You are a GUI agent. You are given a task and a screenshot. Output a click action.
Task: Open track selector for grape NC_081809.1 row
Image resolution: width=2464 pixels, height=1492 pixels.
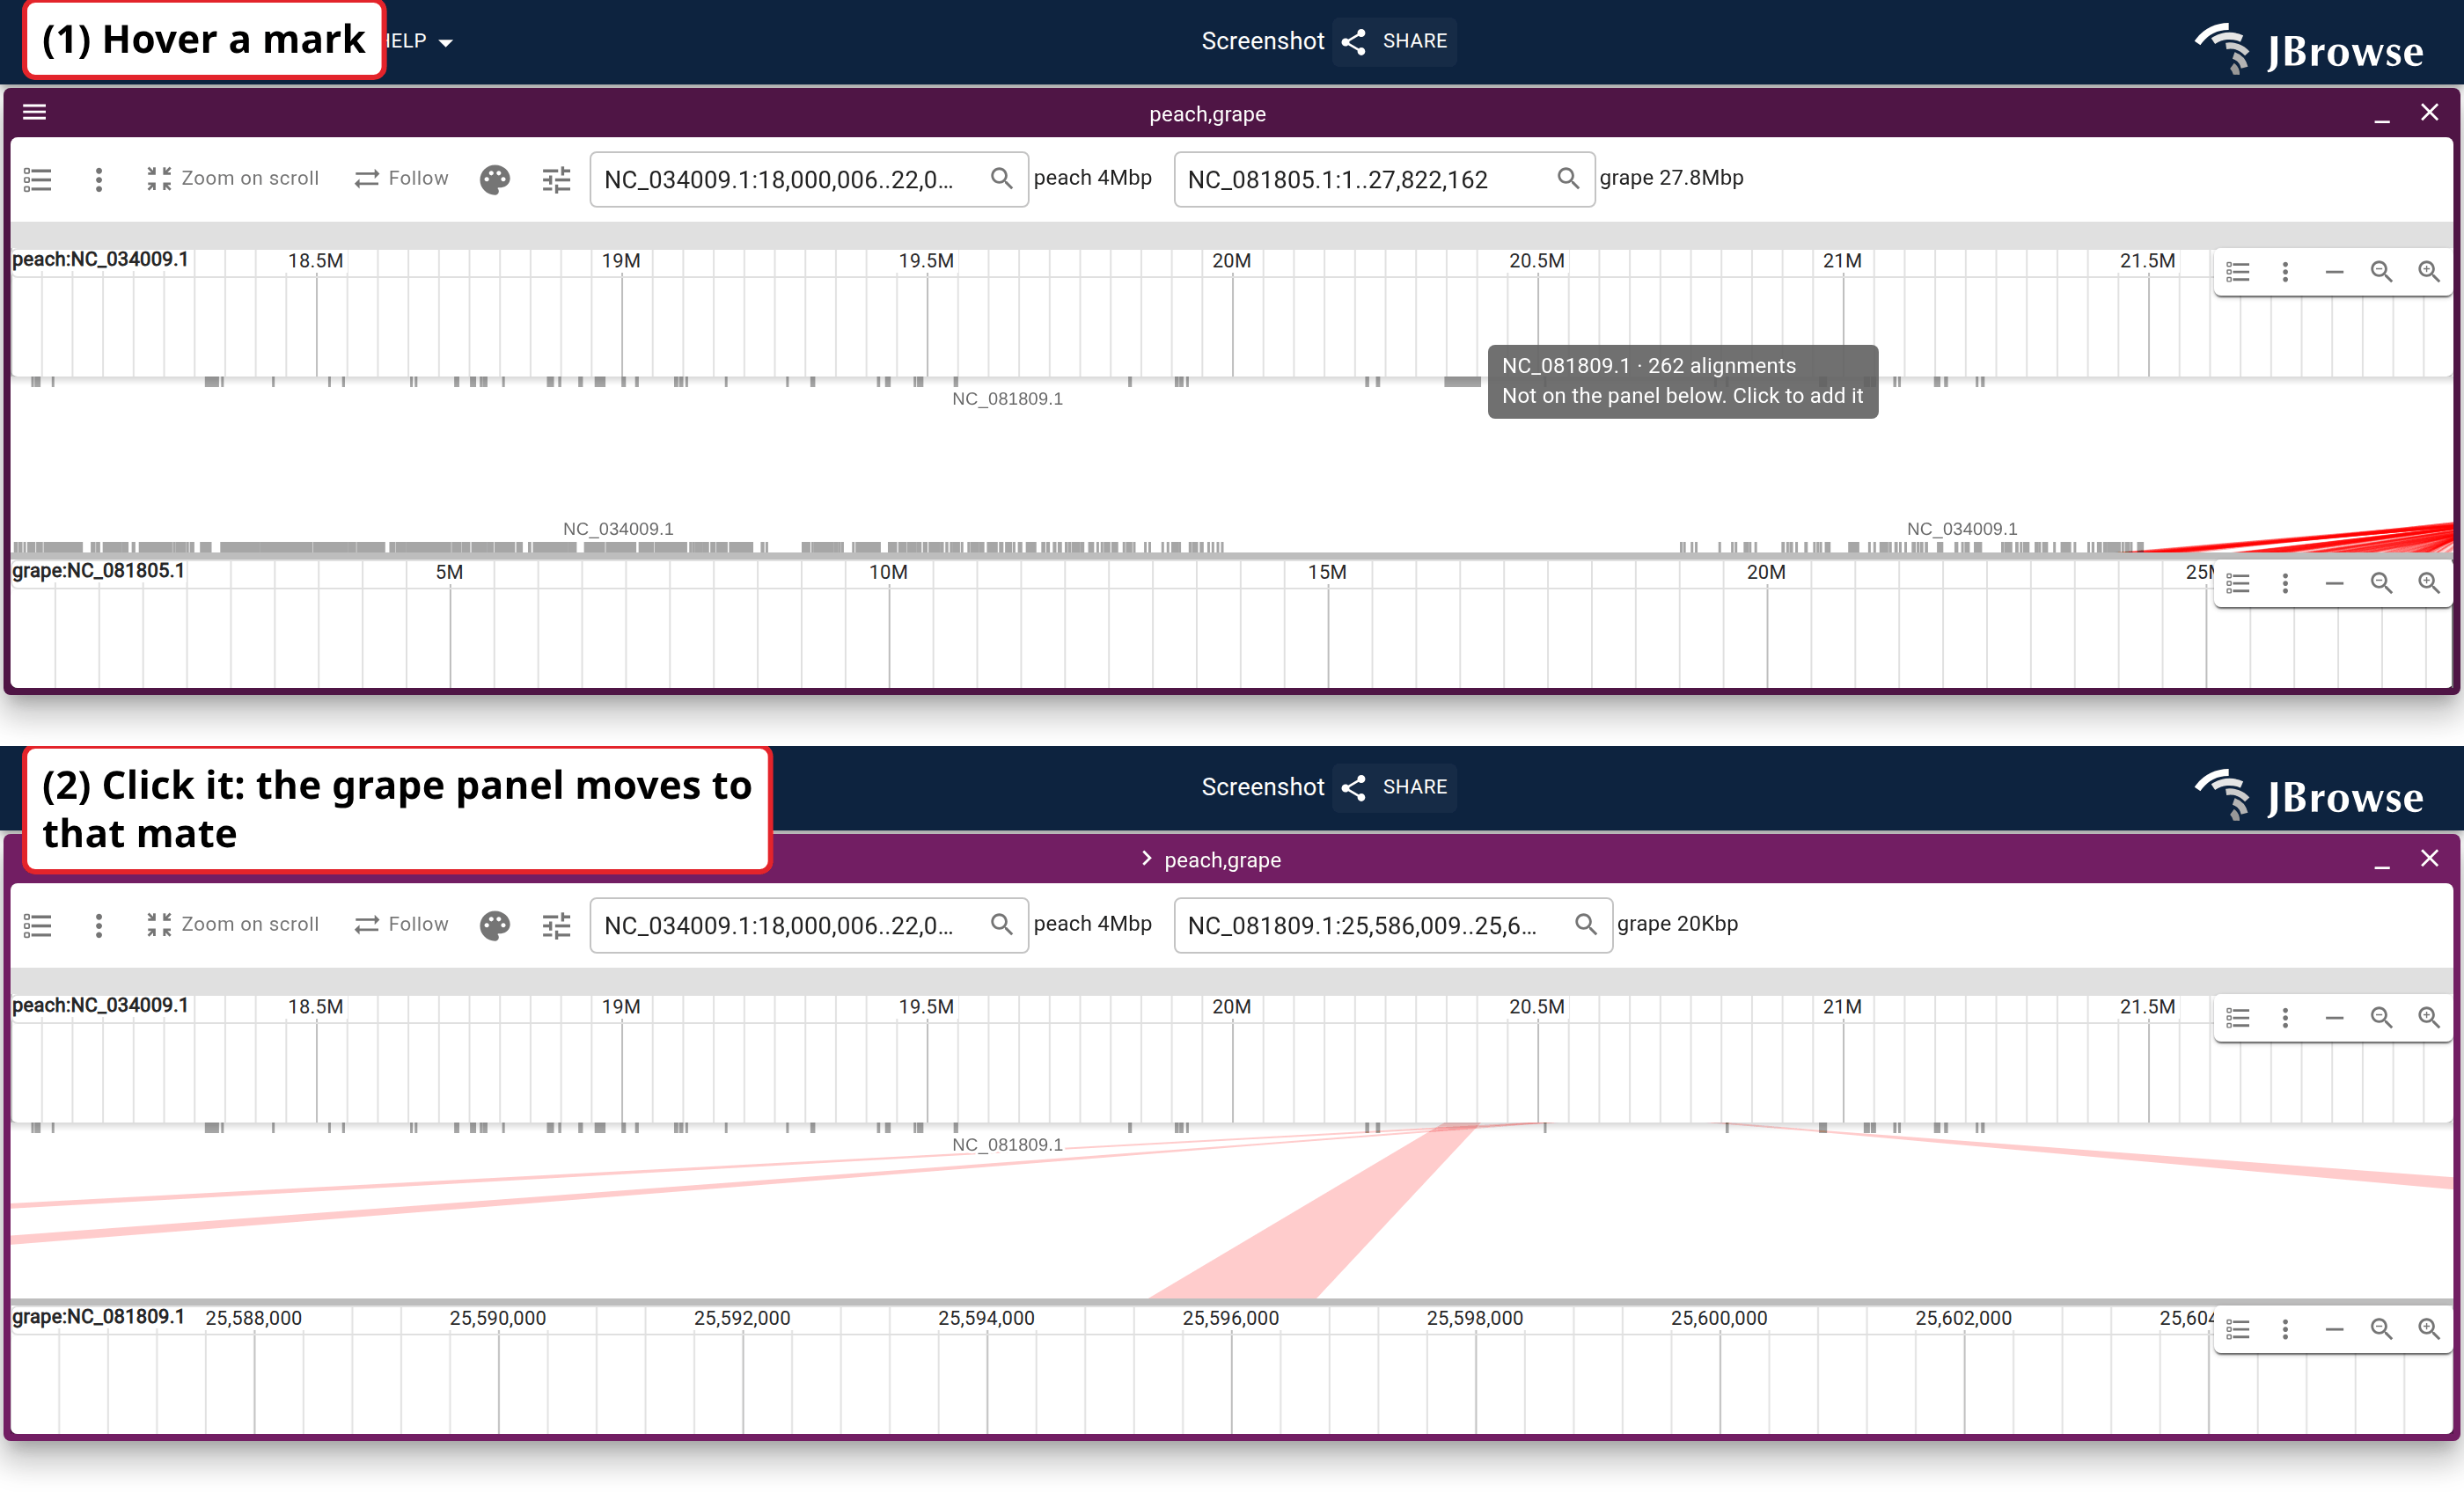point(2238,1329)
